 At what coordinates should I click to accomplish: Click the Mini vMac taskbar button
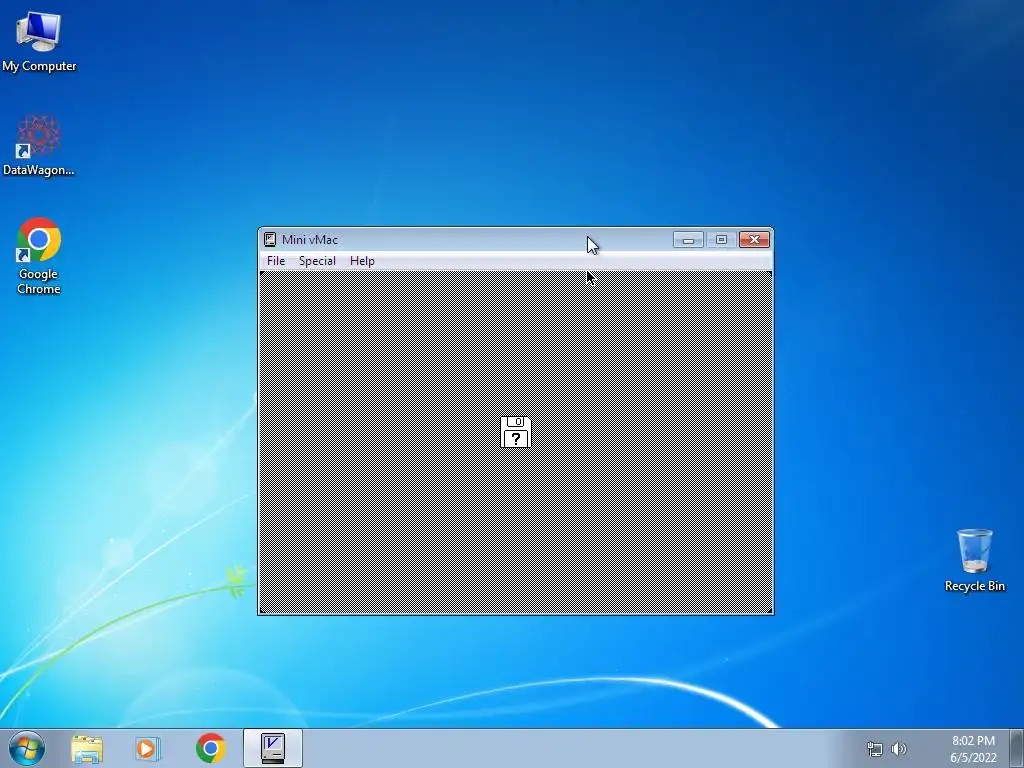273,748
